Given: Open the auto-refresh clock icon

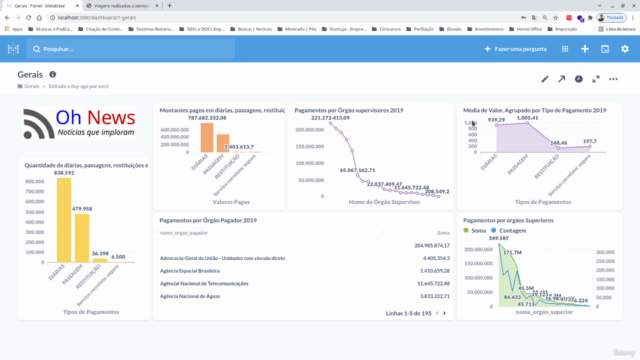Looking at the screenshot, I should coord(579,79).
